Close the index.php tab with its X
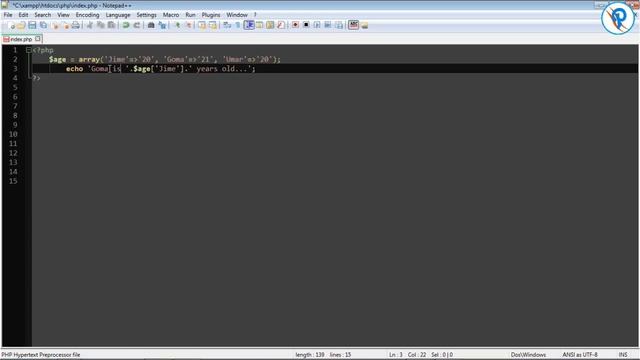The width and height of the screenshot is (640, 360). [38, 39]
